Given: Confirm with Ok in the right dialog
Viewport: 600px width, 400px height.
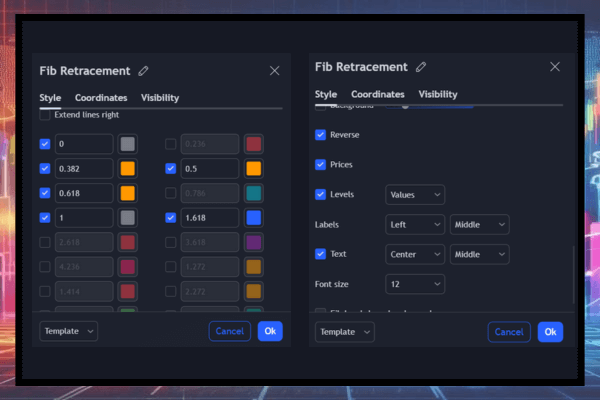Looking at the screenshot, I should pyautogui.click(x=550, y=332).
